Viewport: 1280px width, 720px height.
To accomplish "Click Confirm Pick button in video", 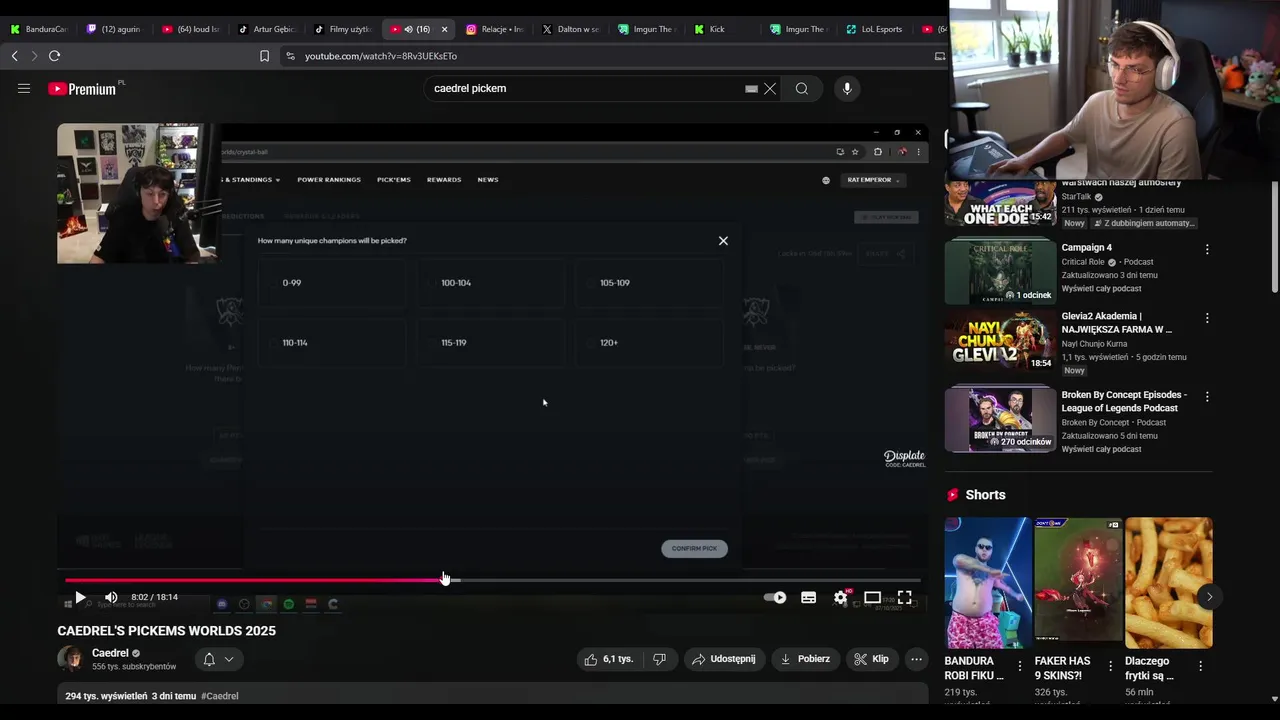I will pos(694,548).
